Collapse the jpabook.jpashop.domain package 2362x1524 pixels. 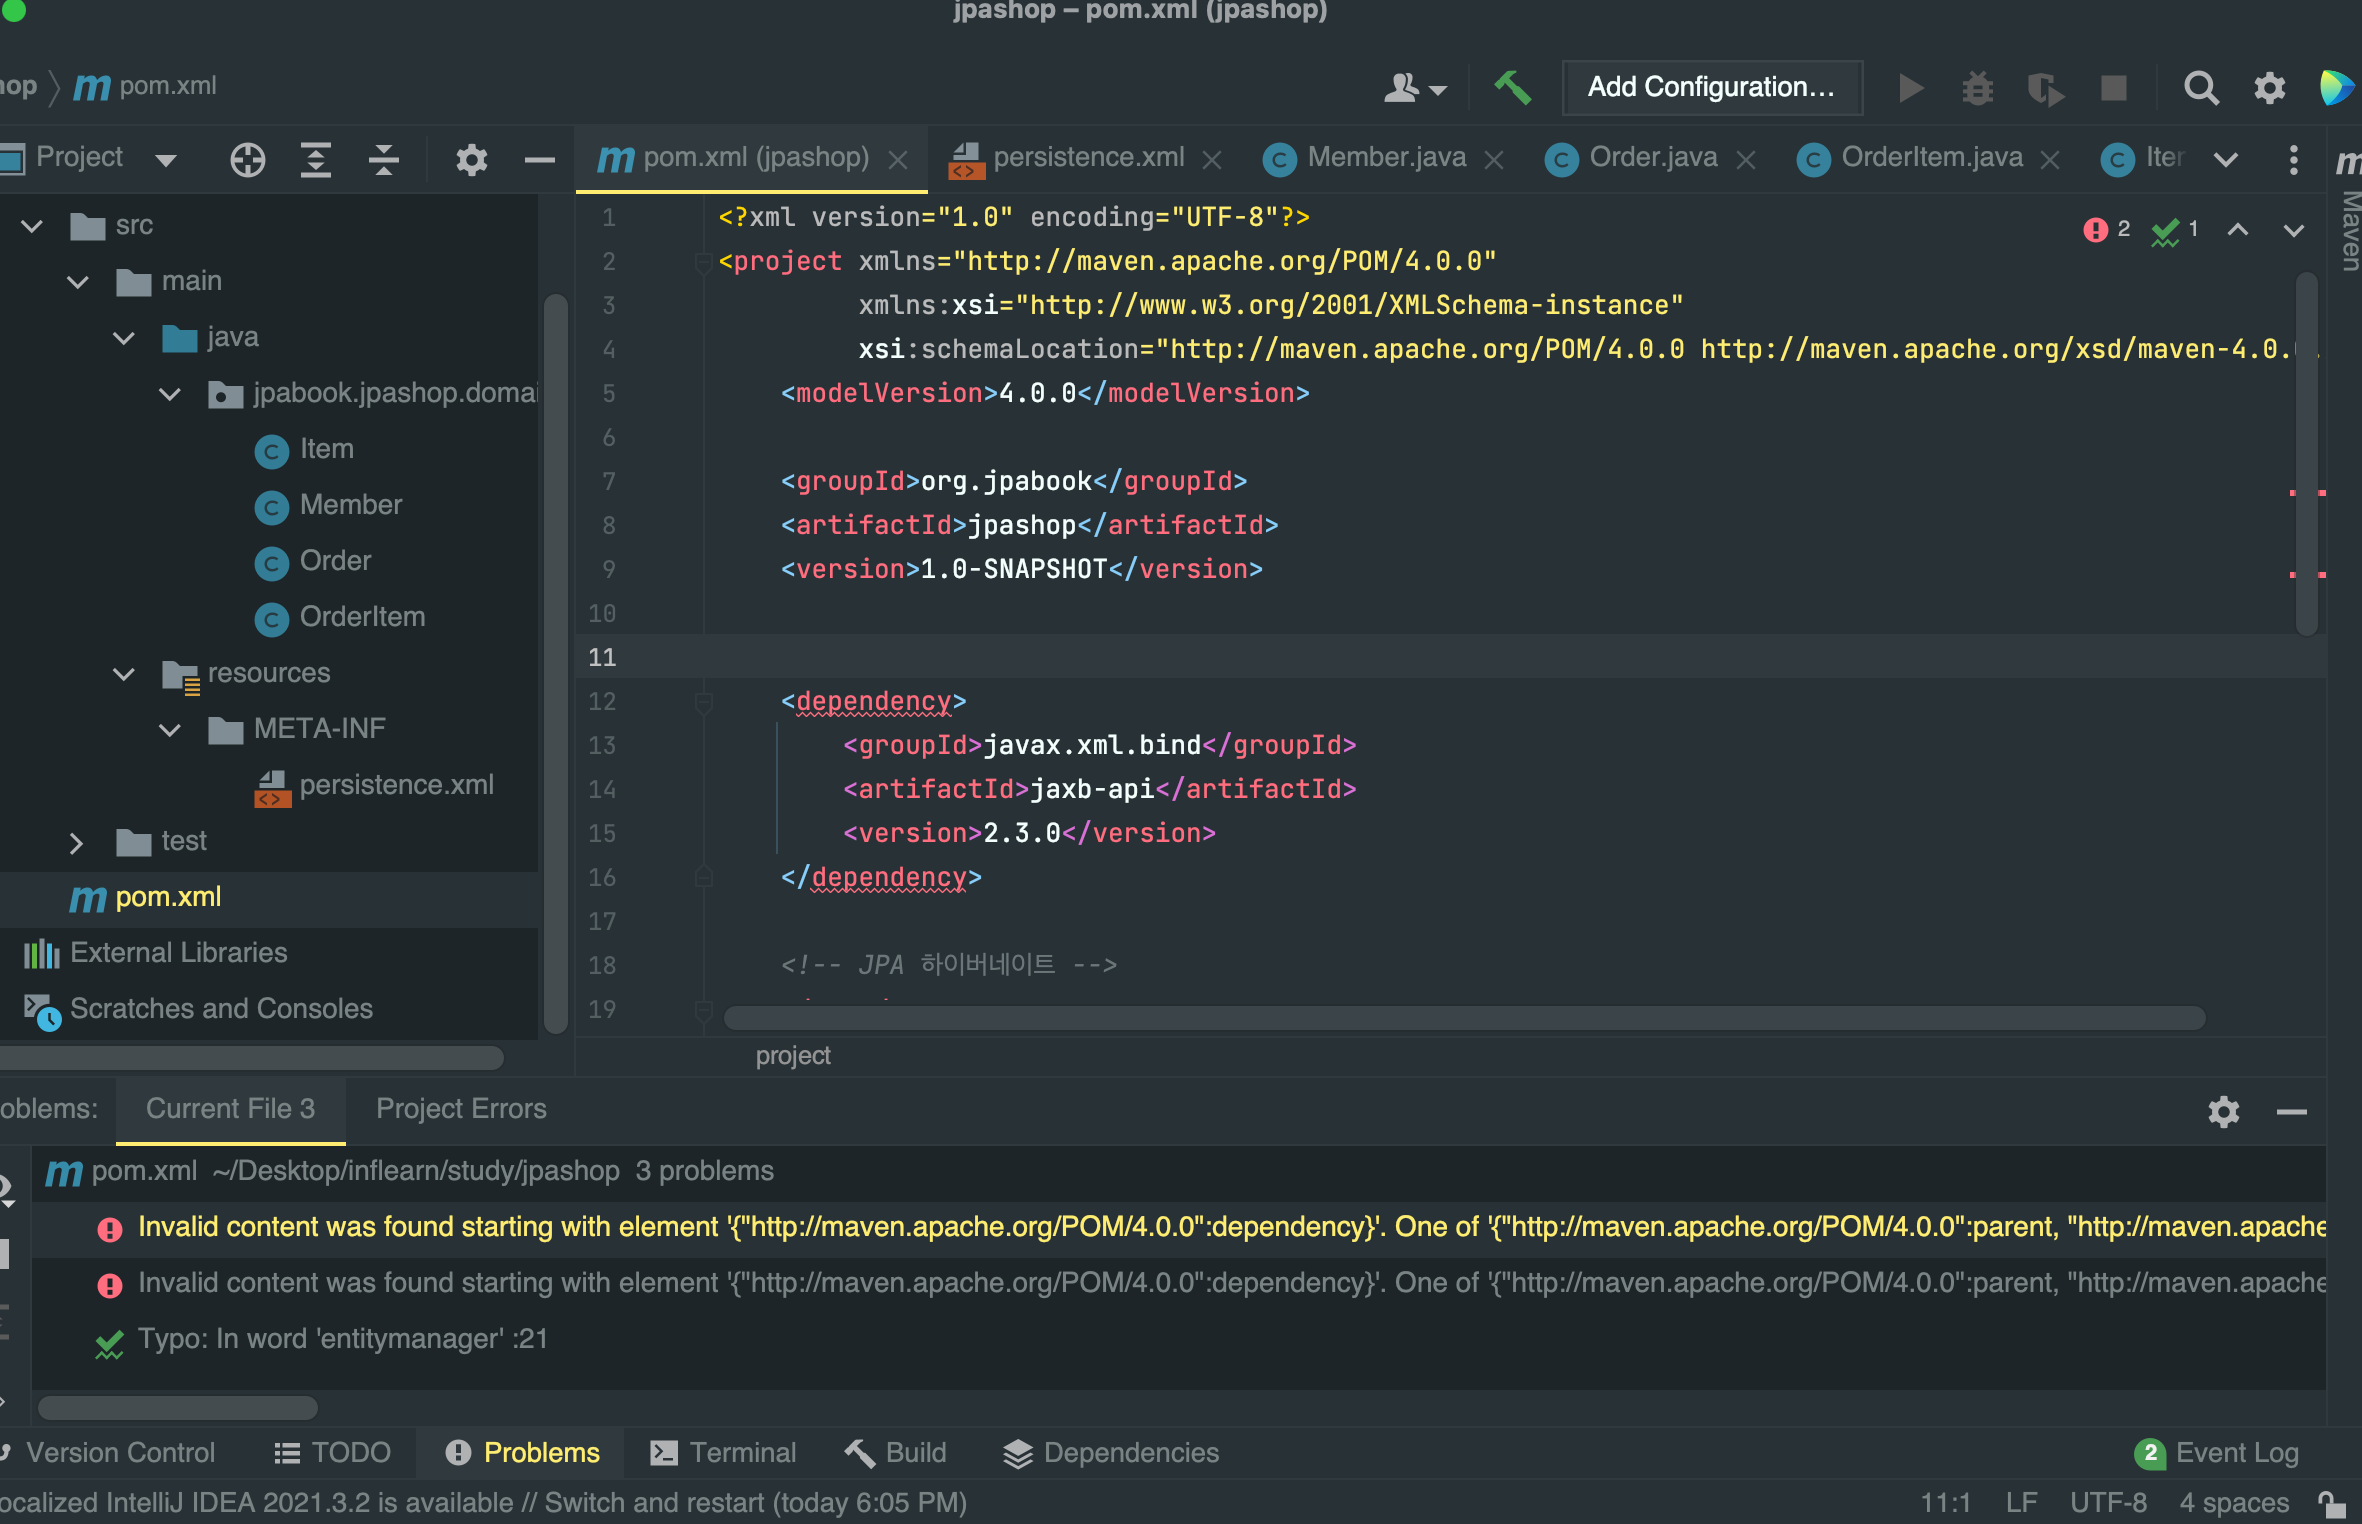pyautogui.click(x=170, y=394)
